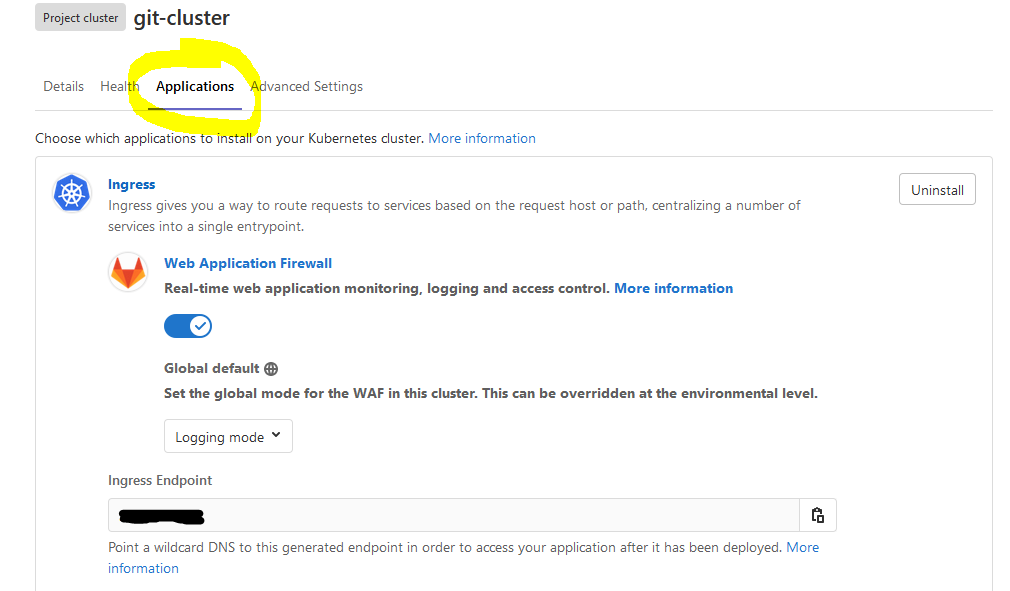Switch to the Details tab

63,86
